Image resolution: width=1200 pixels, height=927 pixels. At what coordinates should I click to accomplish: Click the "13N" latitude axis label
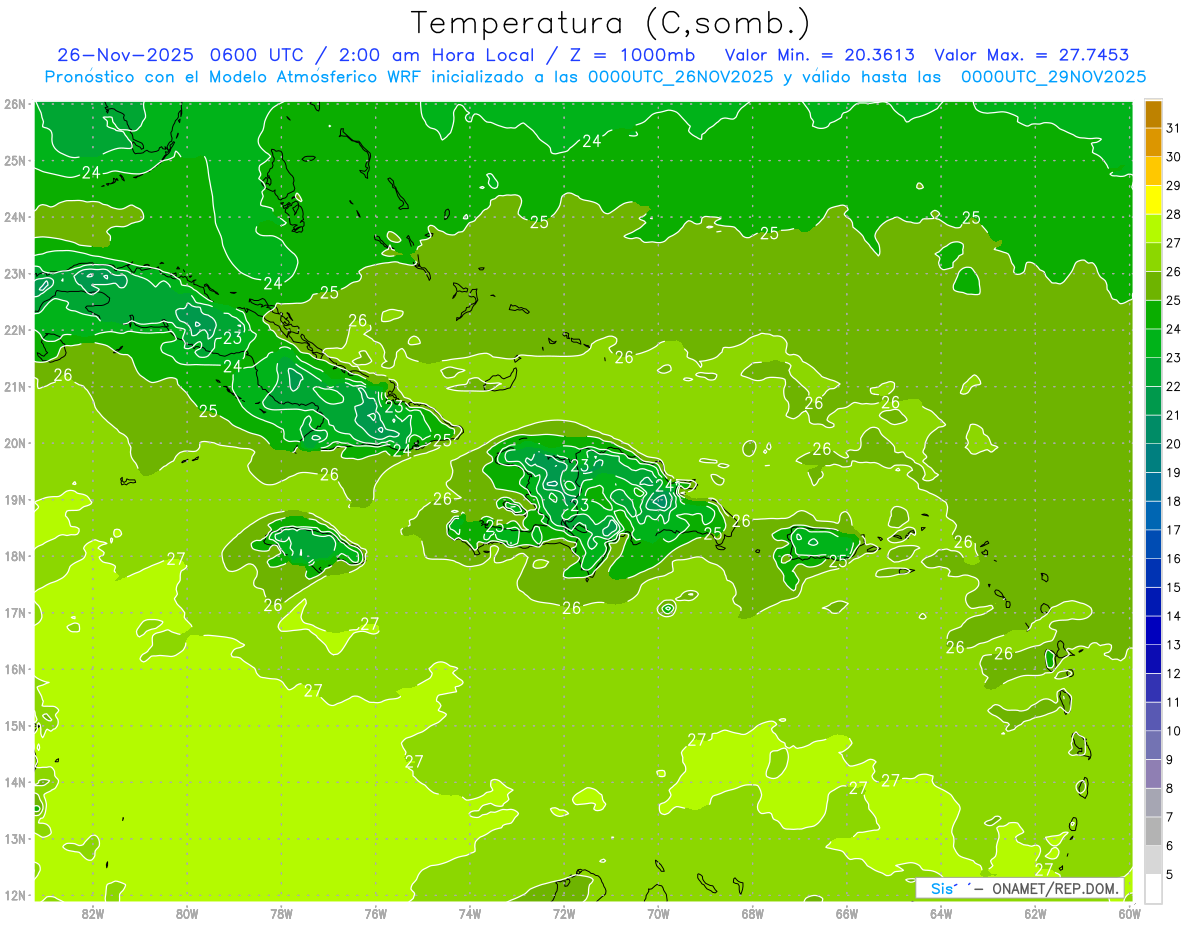pos(15,838)
